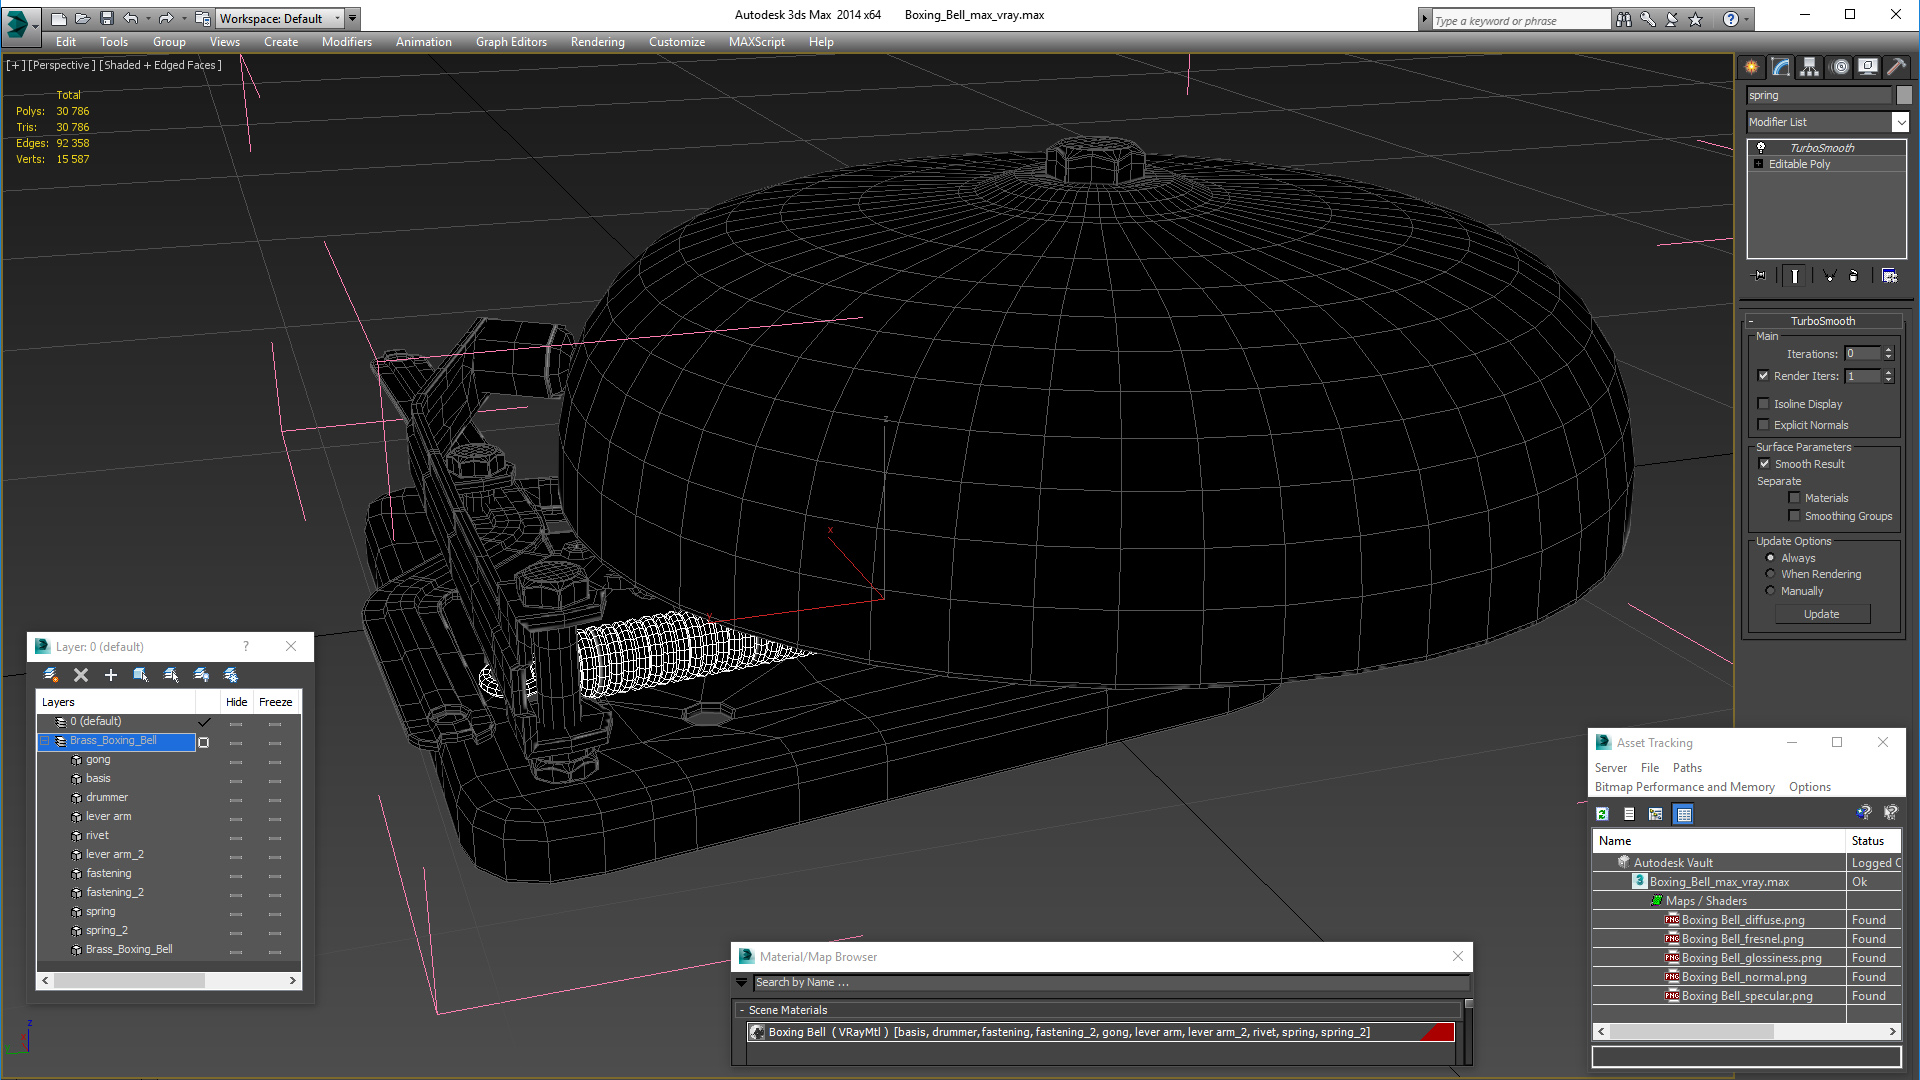Click the delete layer X icon
This screenshot has width=1920, height=1080.
(81, 675)
